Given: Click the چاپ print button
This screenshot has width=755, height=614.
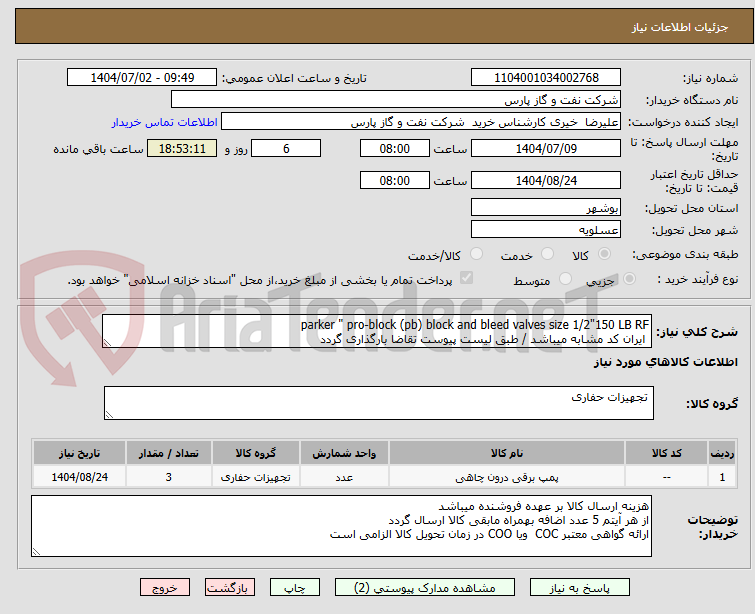Looking at the screenshot, I should [295, 588].
